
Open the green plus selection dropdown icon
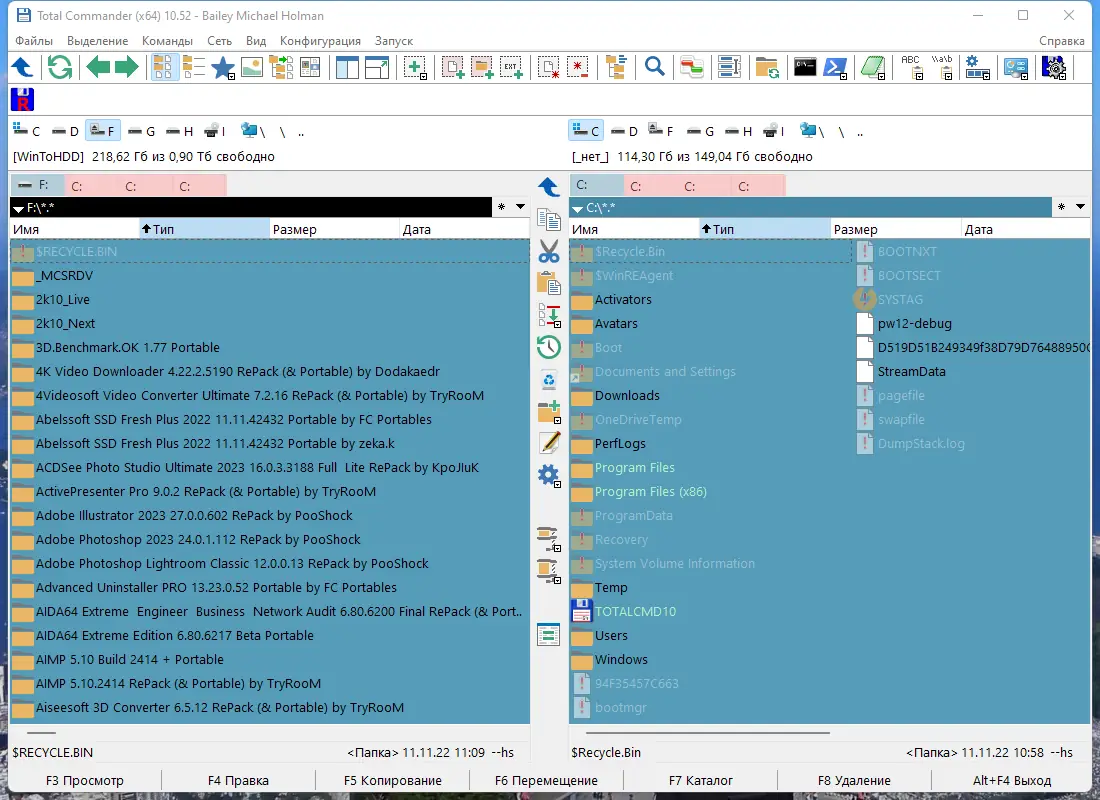click(415, 68)
